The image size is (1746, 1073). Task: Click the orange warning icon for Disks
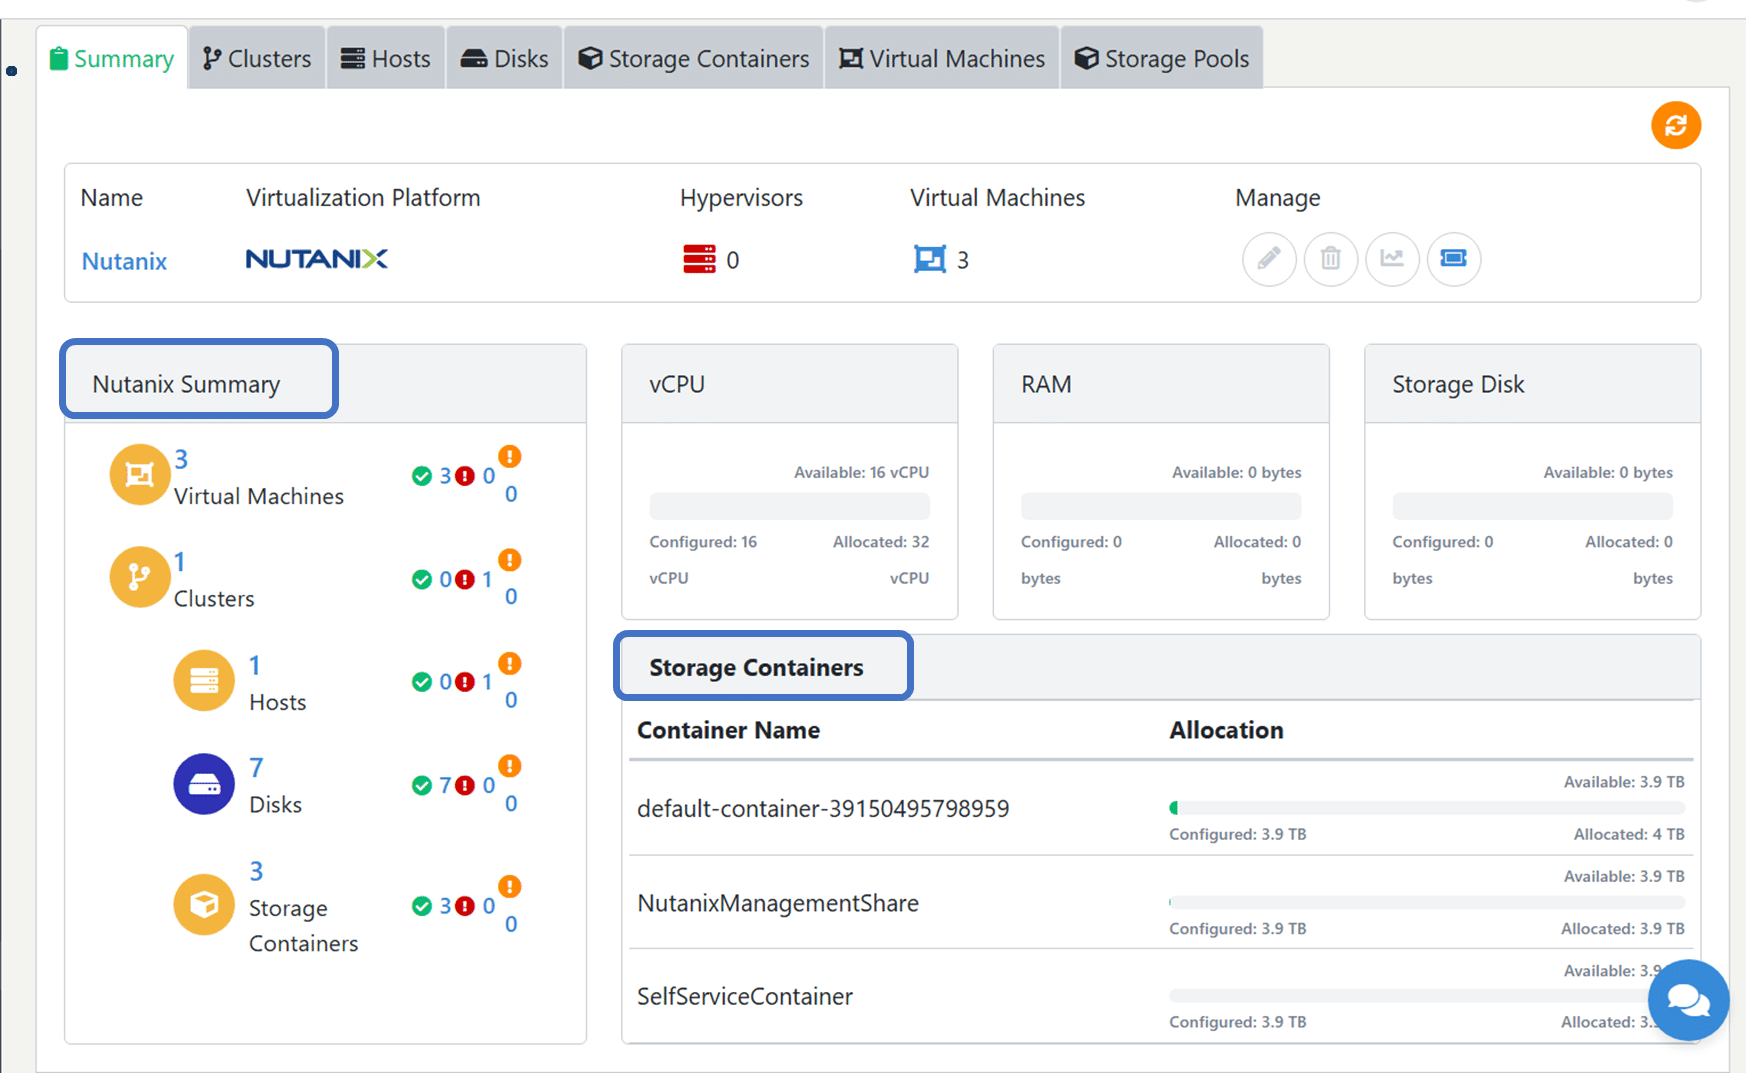pyautogui.click(x=510, y=766)
